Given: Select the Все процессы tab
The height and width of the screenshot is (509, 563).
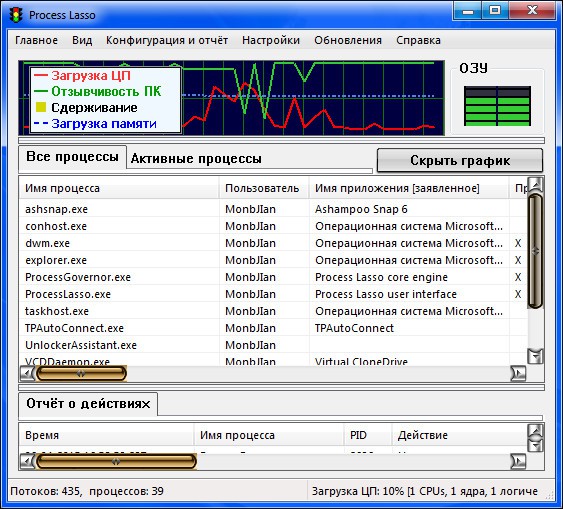Looking at the screenshot, I should (x=73, y=157).
